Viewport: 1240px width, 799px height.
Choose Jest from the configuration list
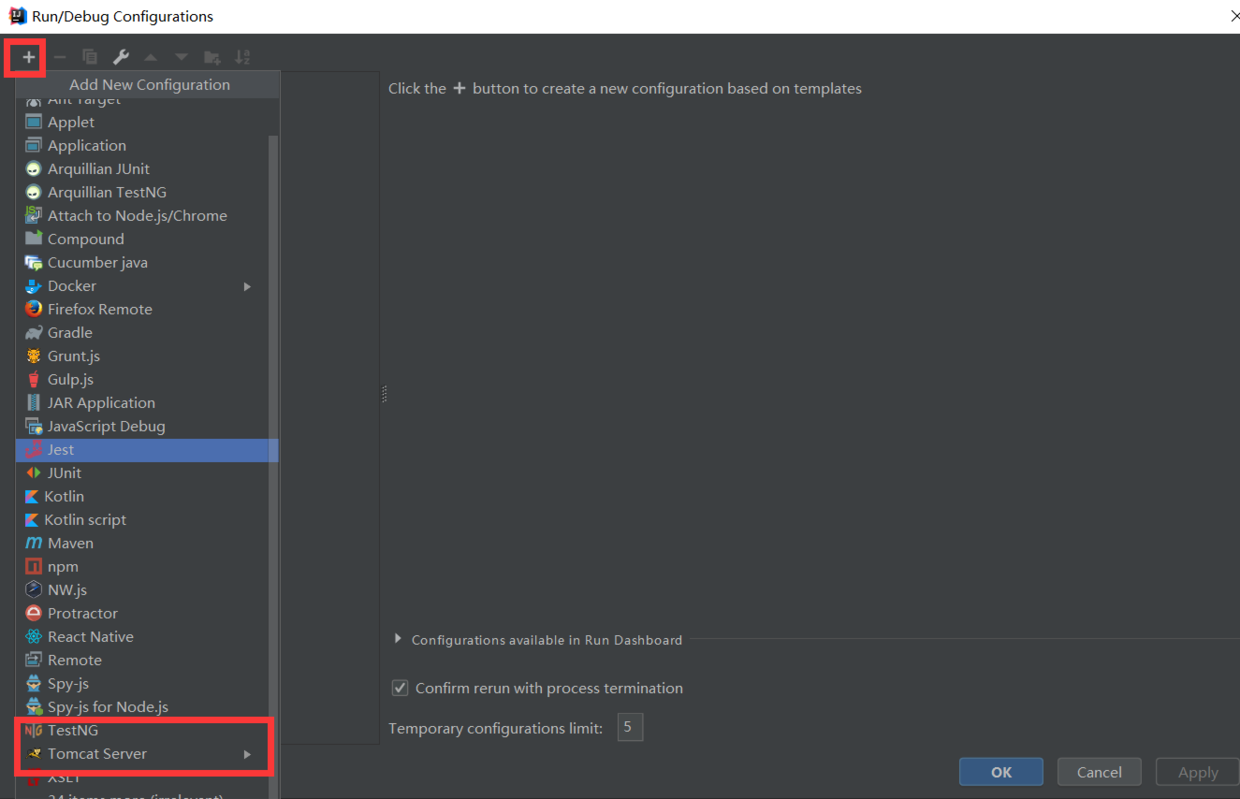pyautogui.click(x=147, y=450)
